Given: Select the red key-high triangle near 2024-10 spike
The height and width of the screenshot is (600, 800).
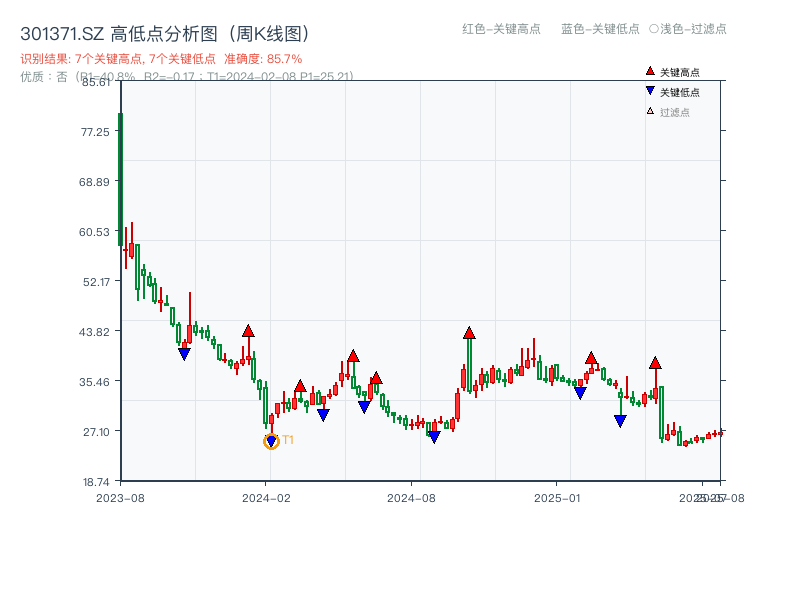Looking at the screenshot, I should pyautogui.click(x=467, y=333).
